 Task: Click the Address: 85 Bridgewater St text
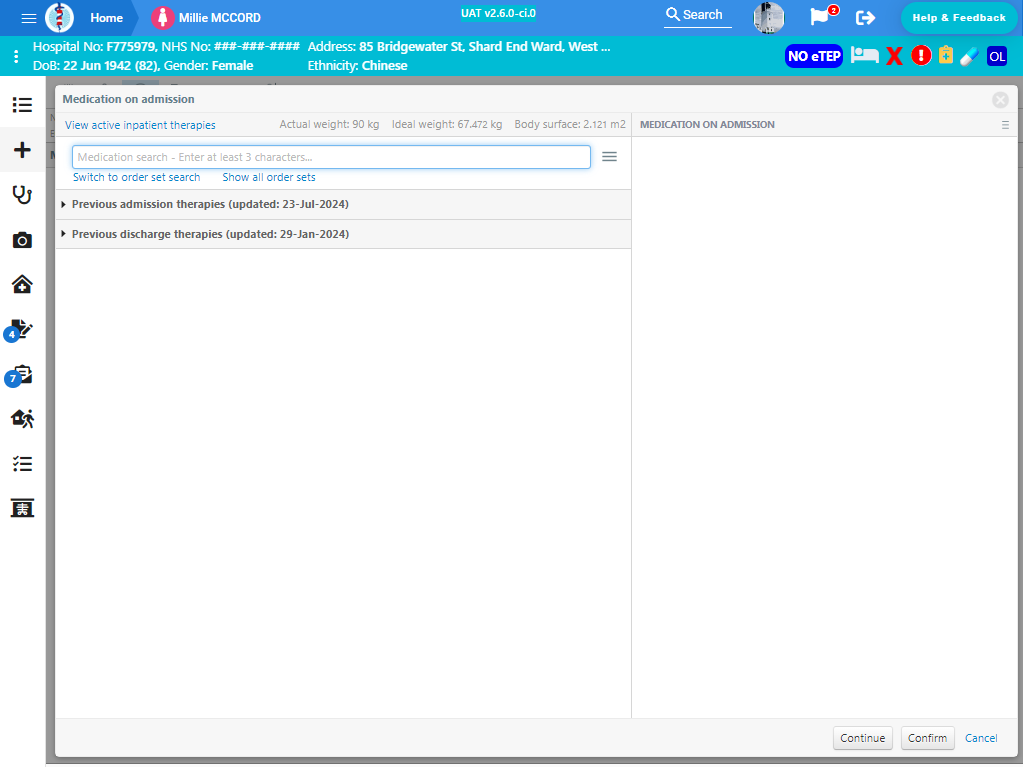(x=459, y=46)
